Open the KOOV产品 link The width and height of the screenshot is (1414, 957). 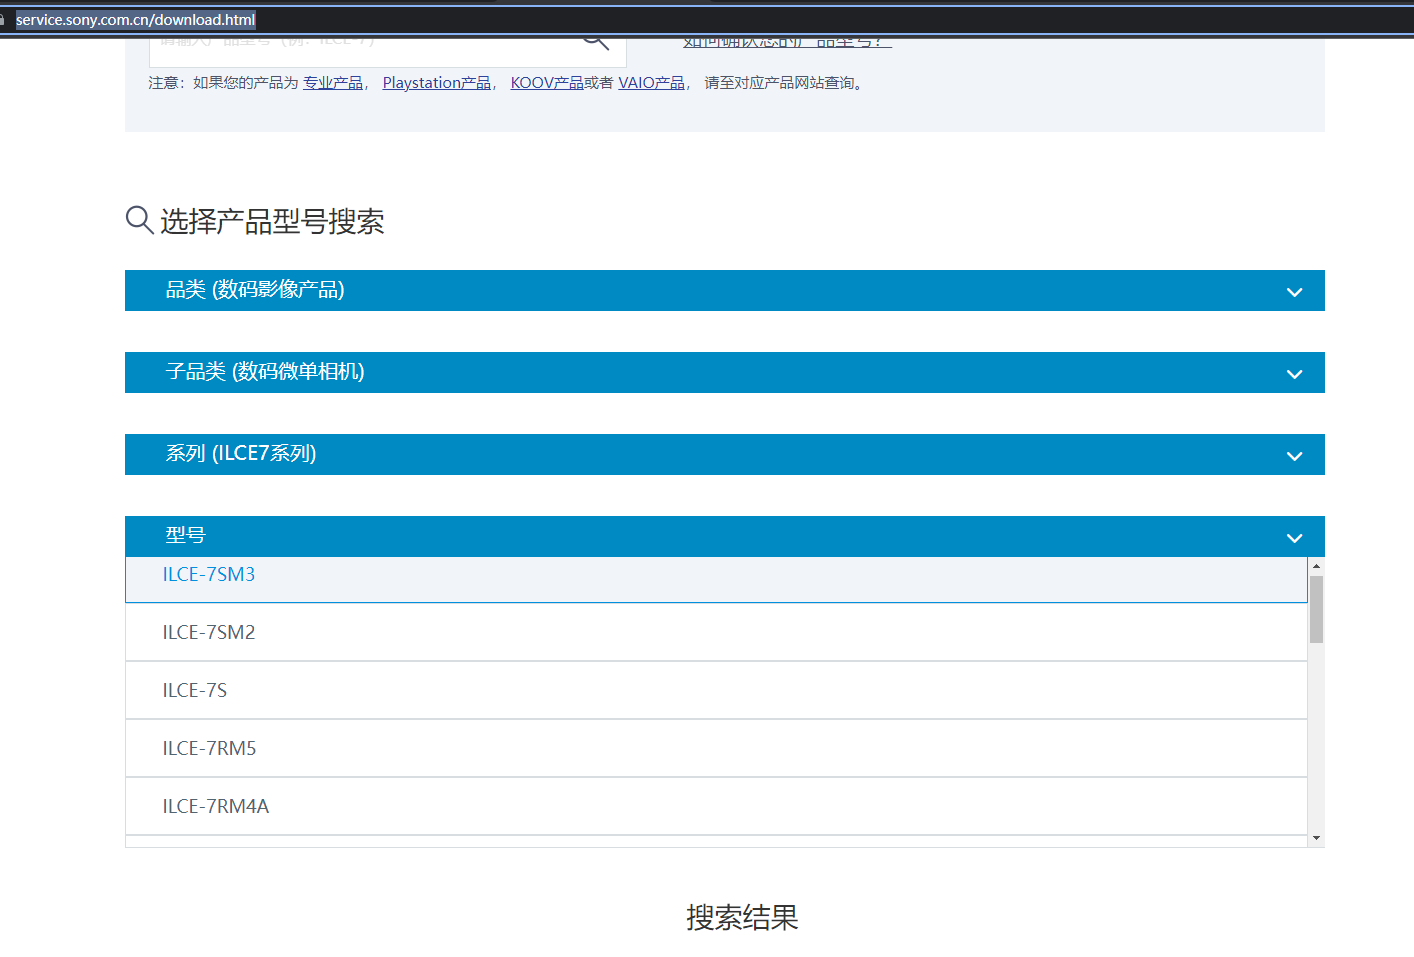[x=547, y=83]
